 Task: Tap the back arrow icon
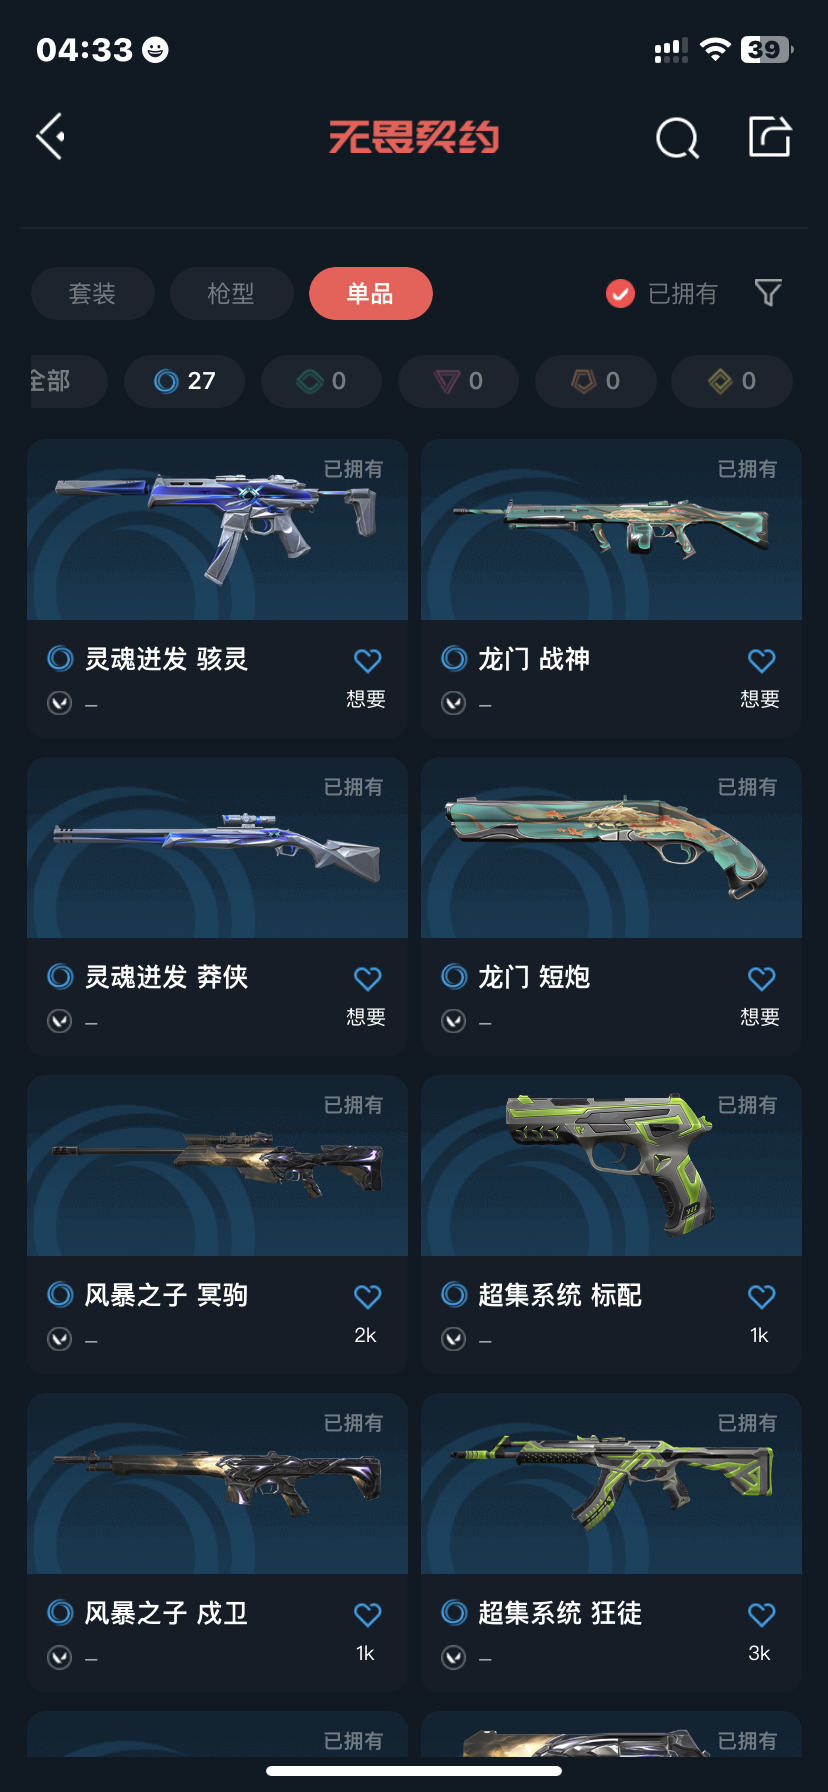coord(51,137)
